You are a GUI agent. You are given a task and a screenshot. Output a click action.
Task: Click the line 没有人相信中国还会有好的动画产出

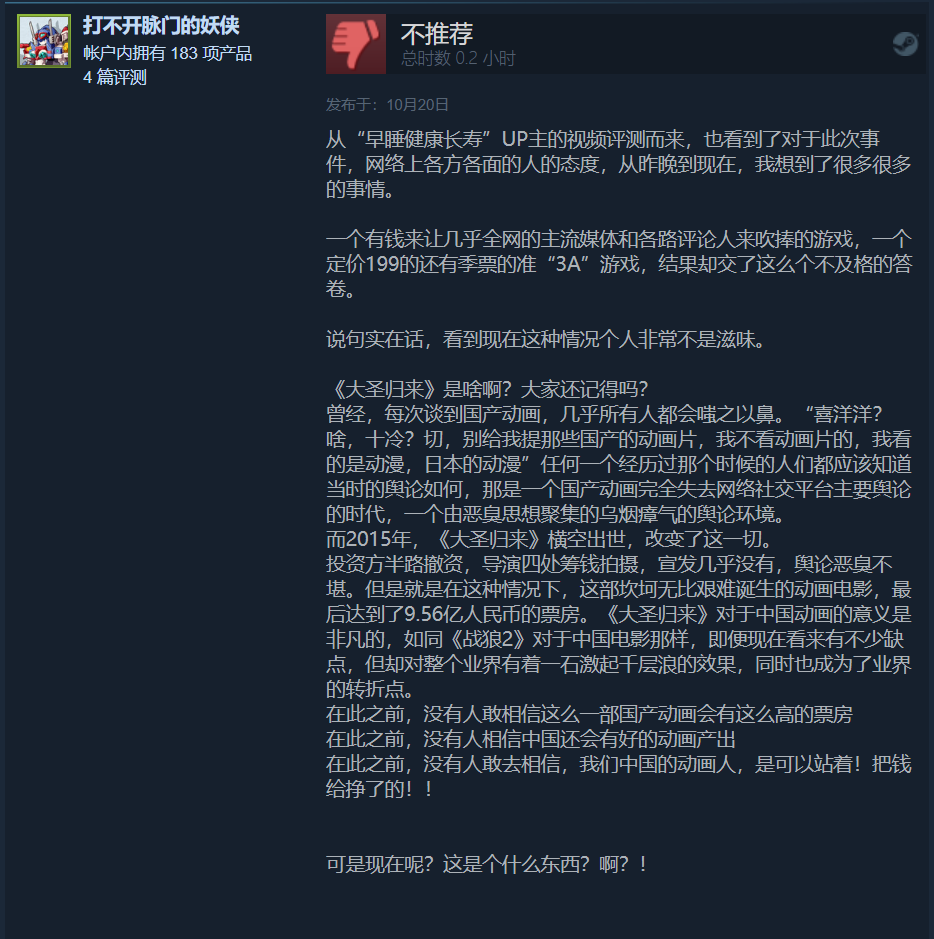click(x=530, y=739)
